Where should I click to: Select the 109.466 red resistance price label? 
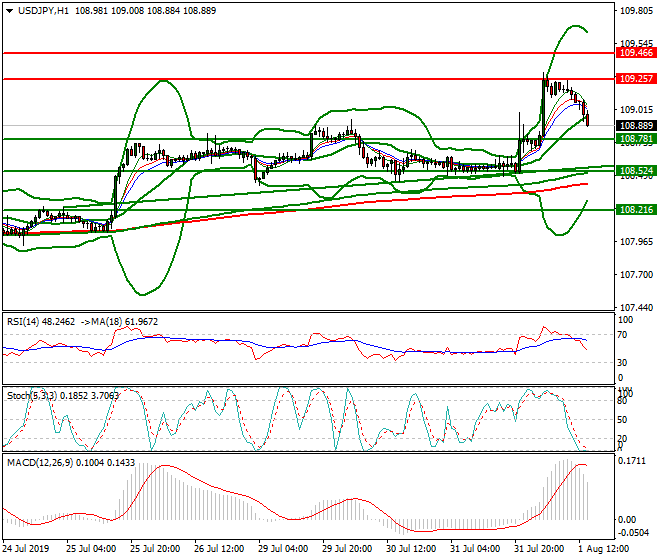636,53
